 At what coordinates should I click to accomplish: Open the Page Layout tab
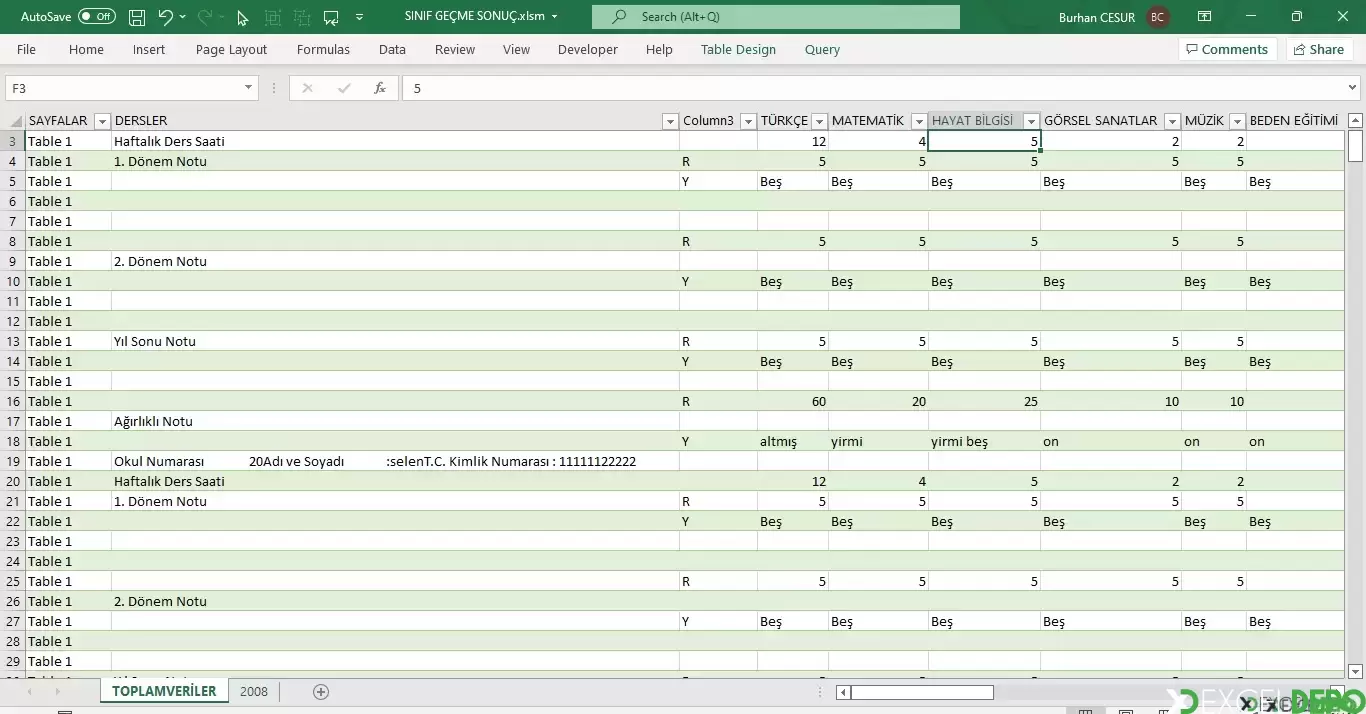[x=231, y=49]
